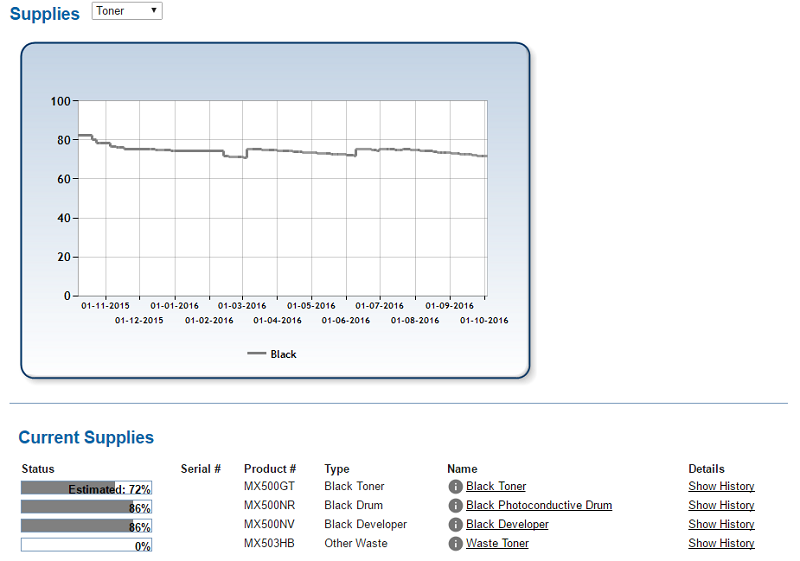The height and width of the screenshot is (561, 800).
Task: Click the 01-11-2015 axis label
Action: [x=105, y=305]
